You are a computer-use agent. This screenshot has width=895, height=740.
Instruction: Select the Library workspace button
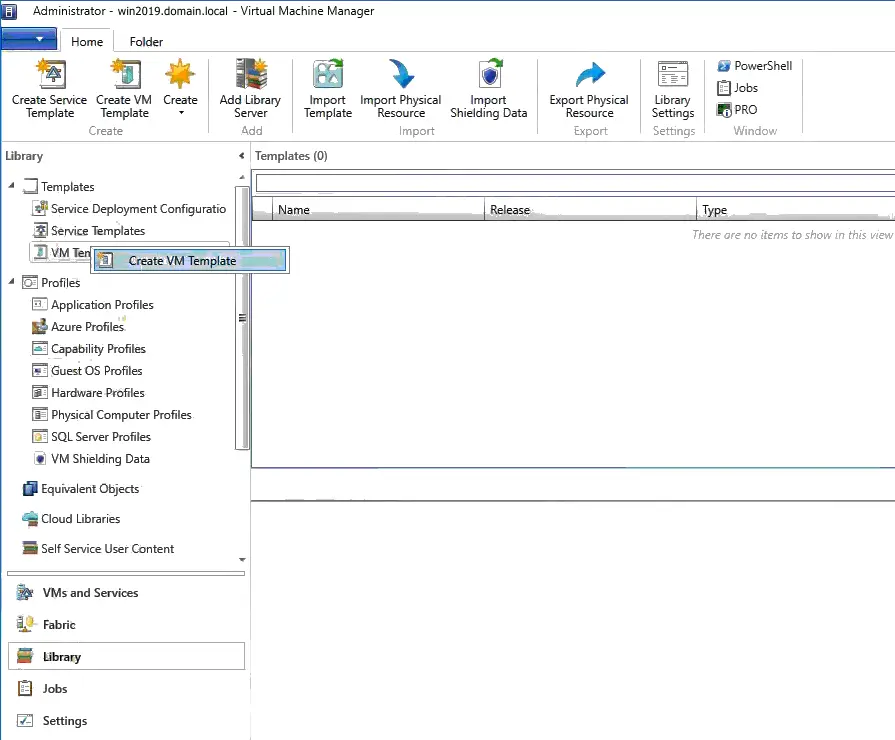127,657
